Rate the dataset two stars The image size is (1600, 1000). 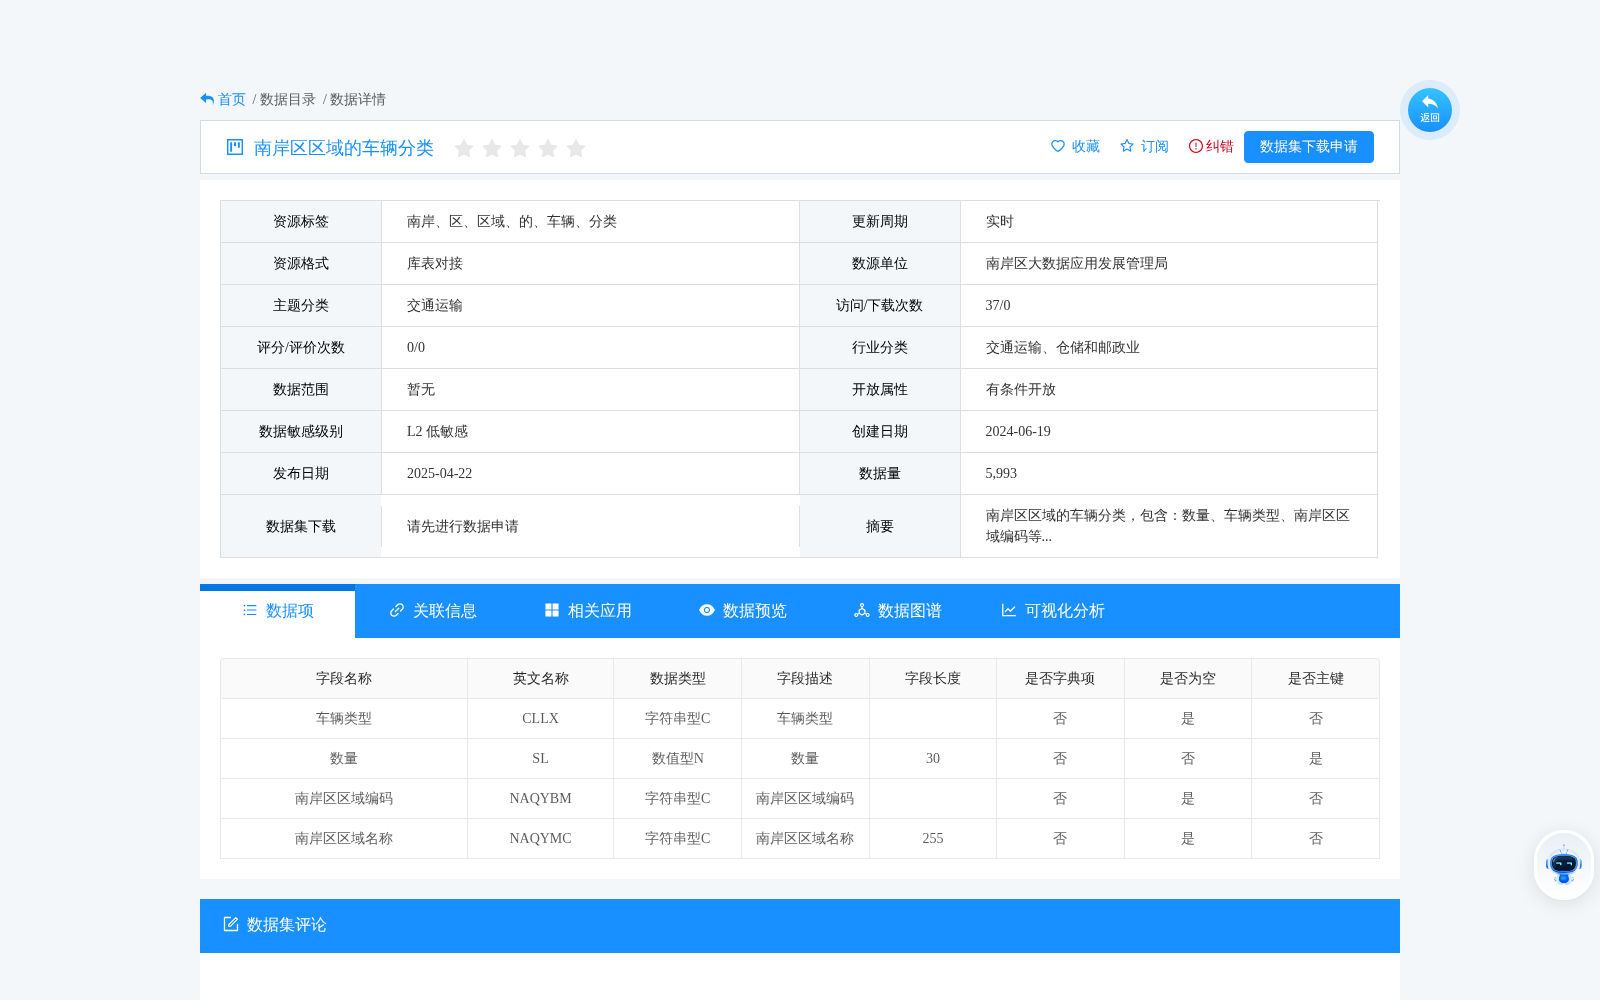click(x=492, y=148)
